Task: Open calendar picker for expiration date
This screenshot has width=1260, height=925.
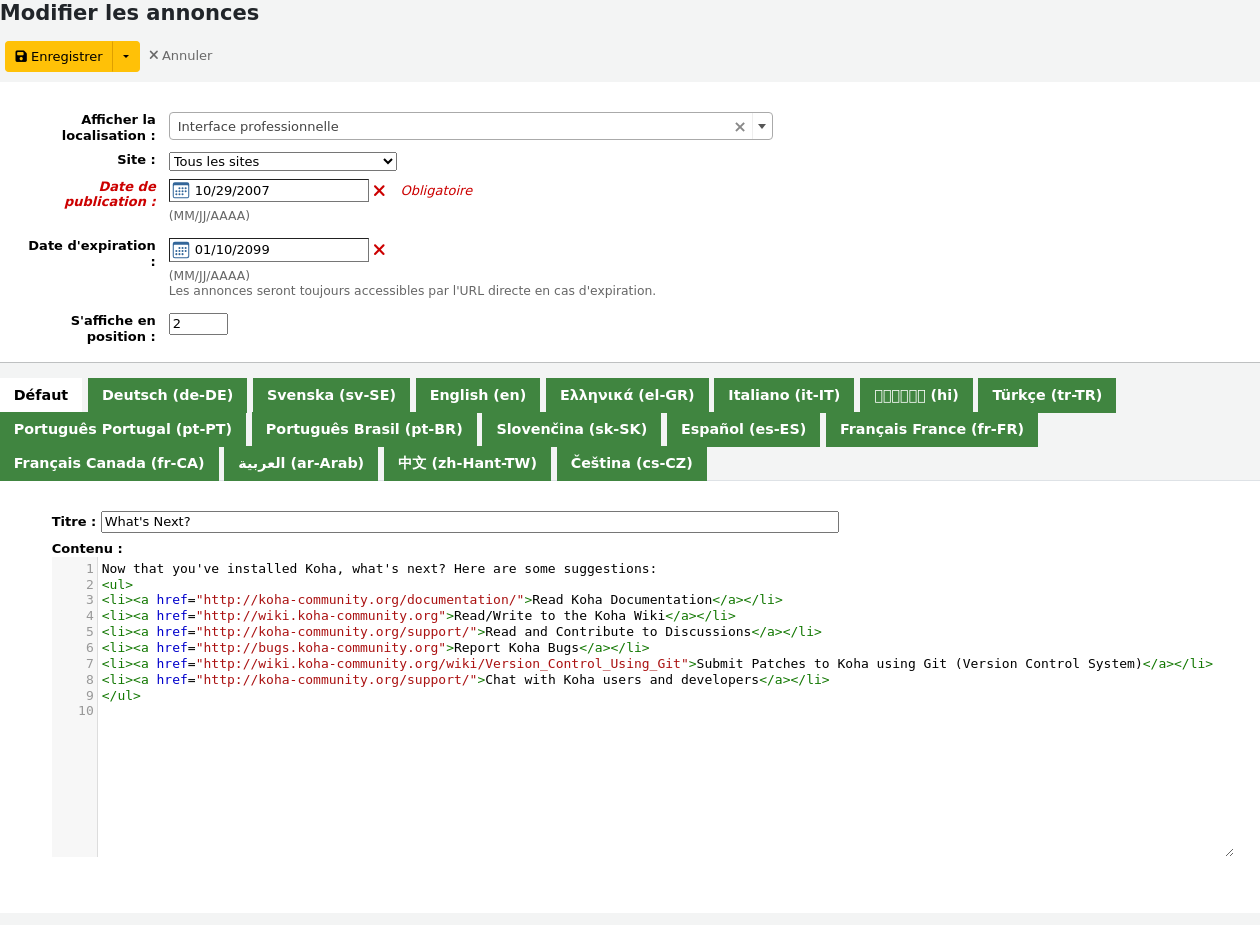Action: (181, 250)
